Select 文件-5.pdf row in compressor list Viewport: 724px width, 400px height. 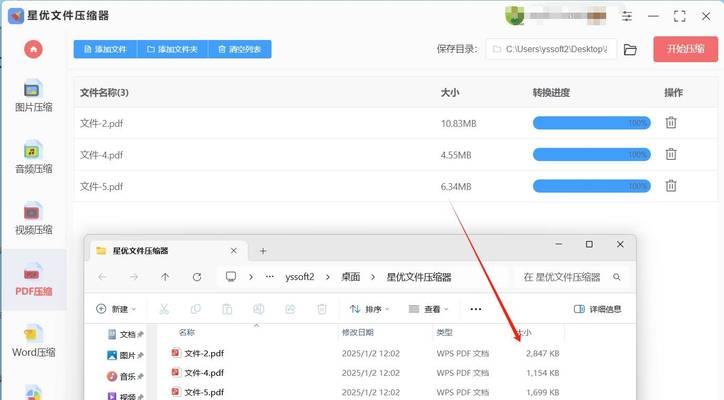click(395, 186)
